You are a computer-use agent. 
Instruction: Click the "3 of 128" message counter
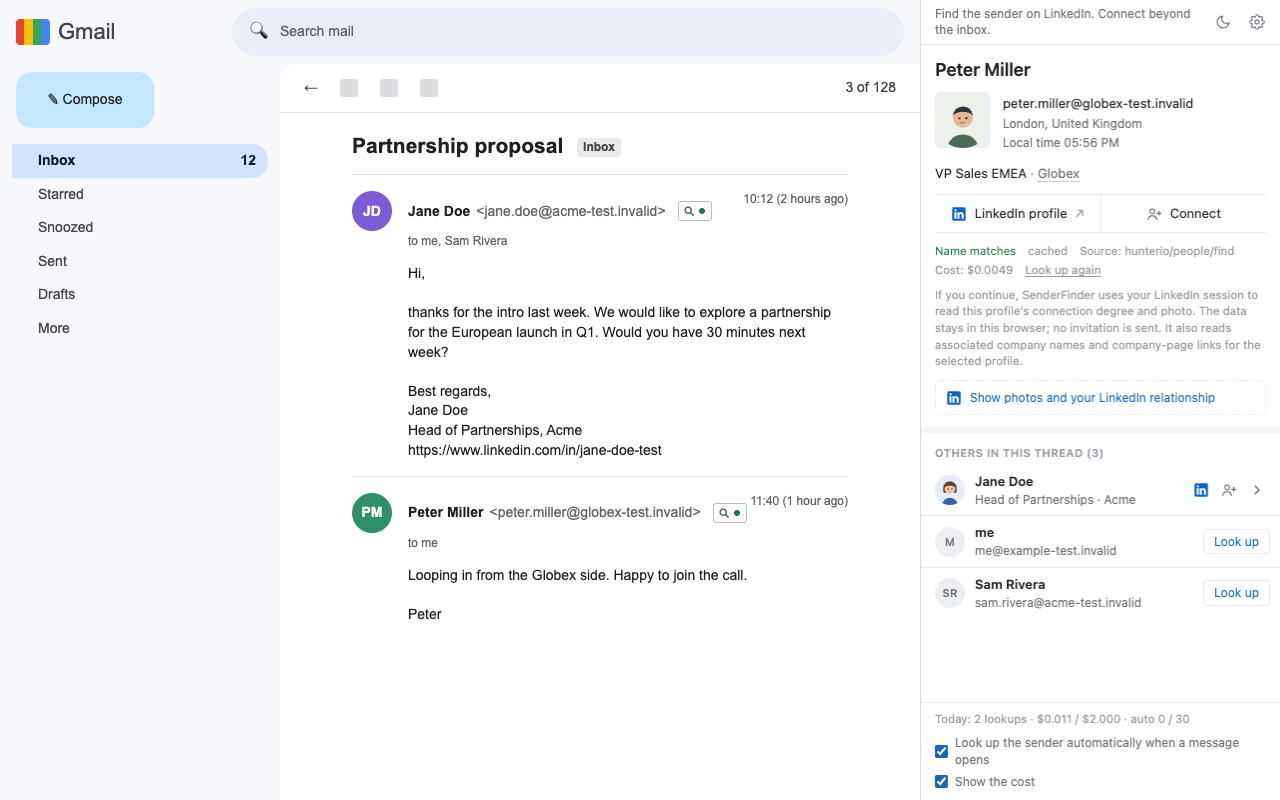tap(870, 87)
